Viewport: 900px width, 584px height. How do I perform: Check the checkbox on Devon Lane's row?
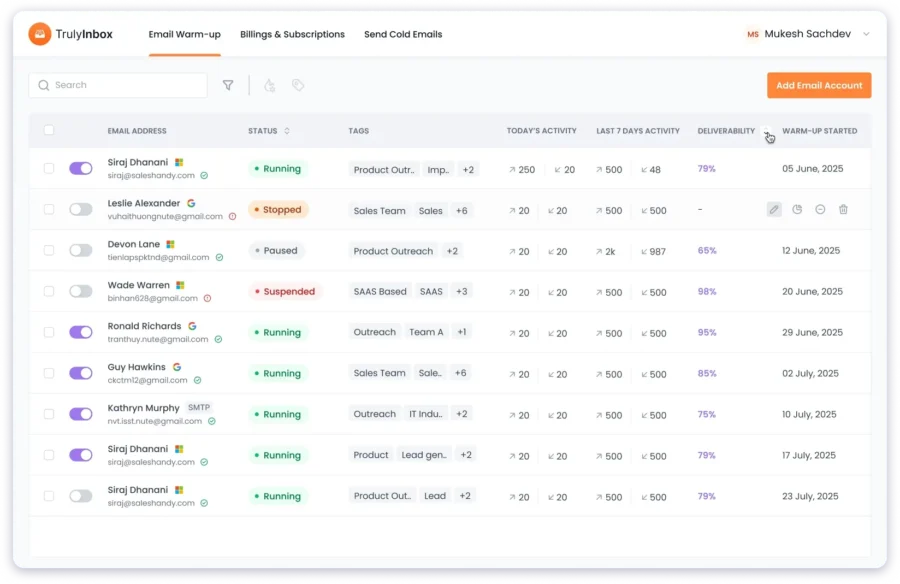(x=48, y=250)
